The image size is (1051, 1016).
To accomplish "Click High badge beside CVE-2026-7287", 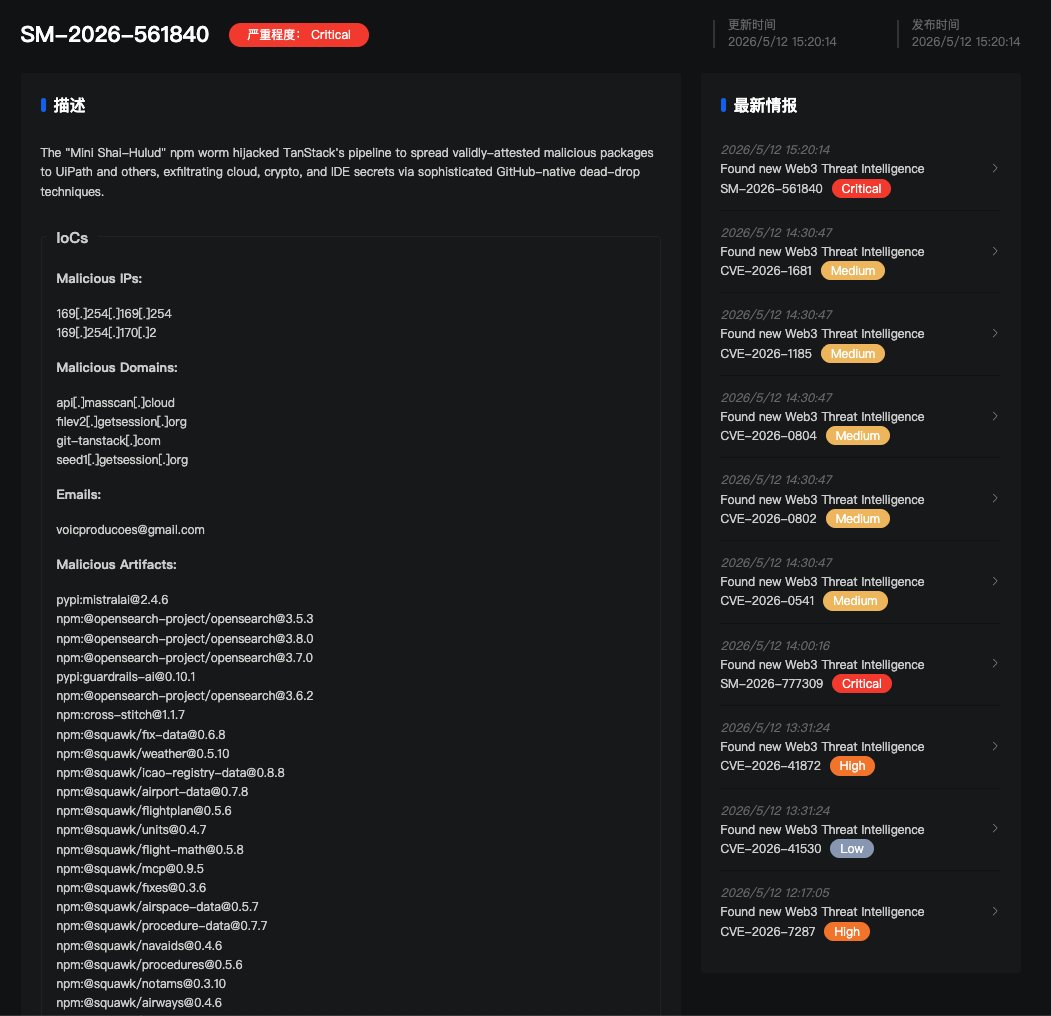I will click(x=847, y=932).
